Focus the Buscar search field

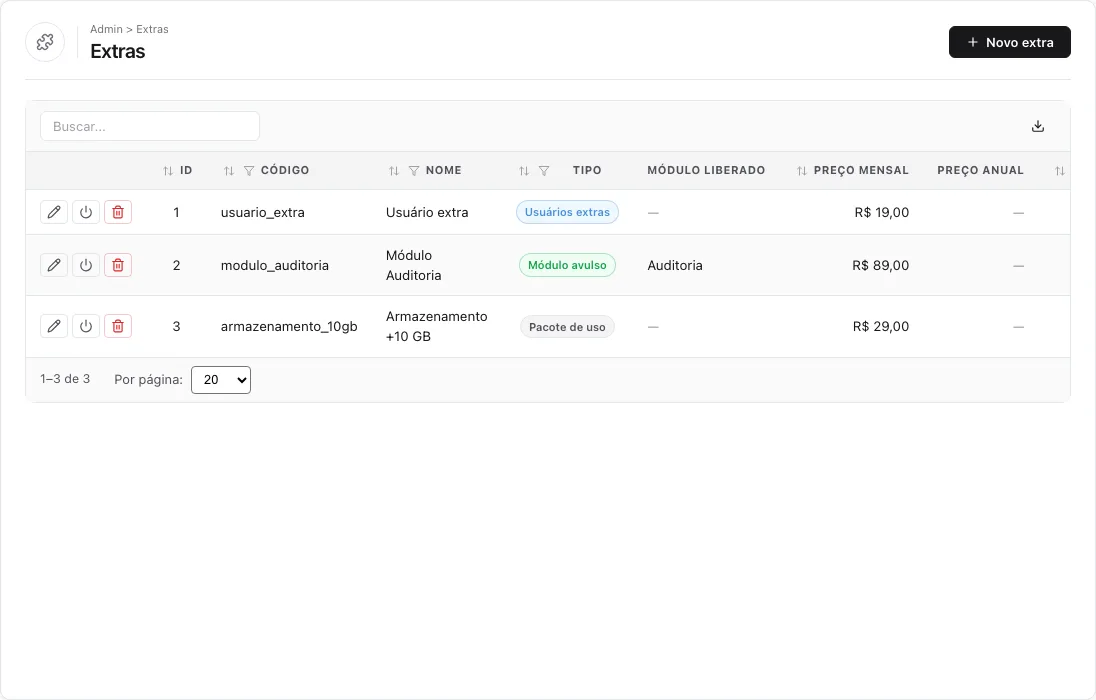pyautogui.click(x=150, y=126)
